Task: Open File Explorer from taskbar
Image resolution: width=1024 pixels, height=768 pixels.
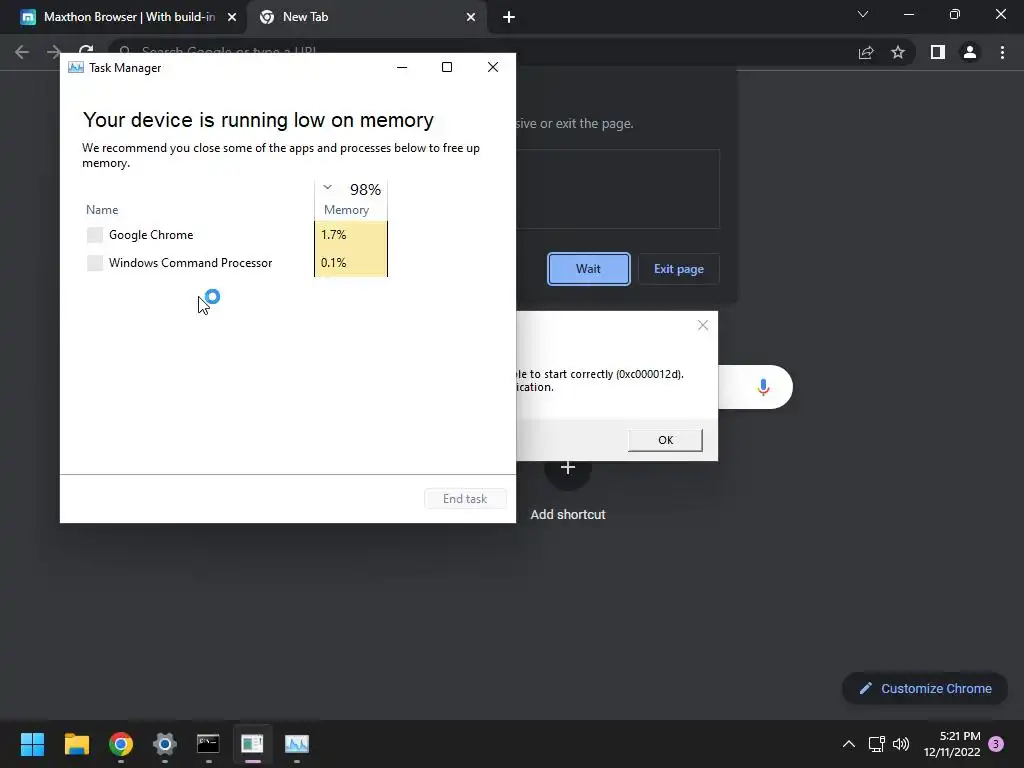Action: coord(76,744)
